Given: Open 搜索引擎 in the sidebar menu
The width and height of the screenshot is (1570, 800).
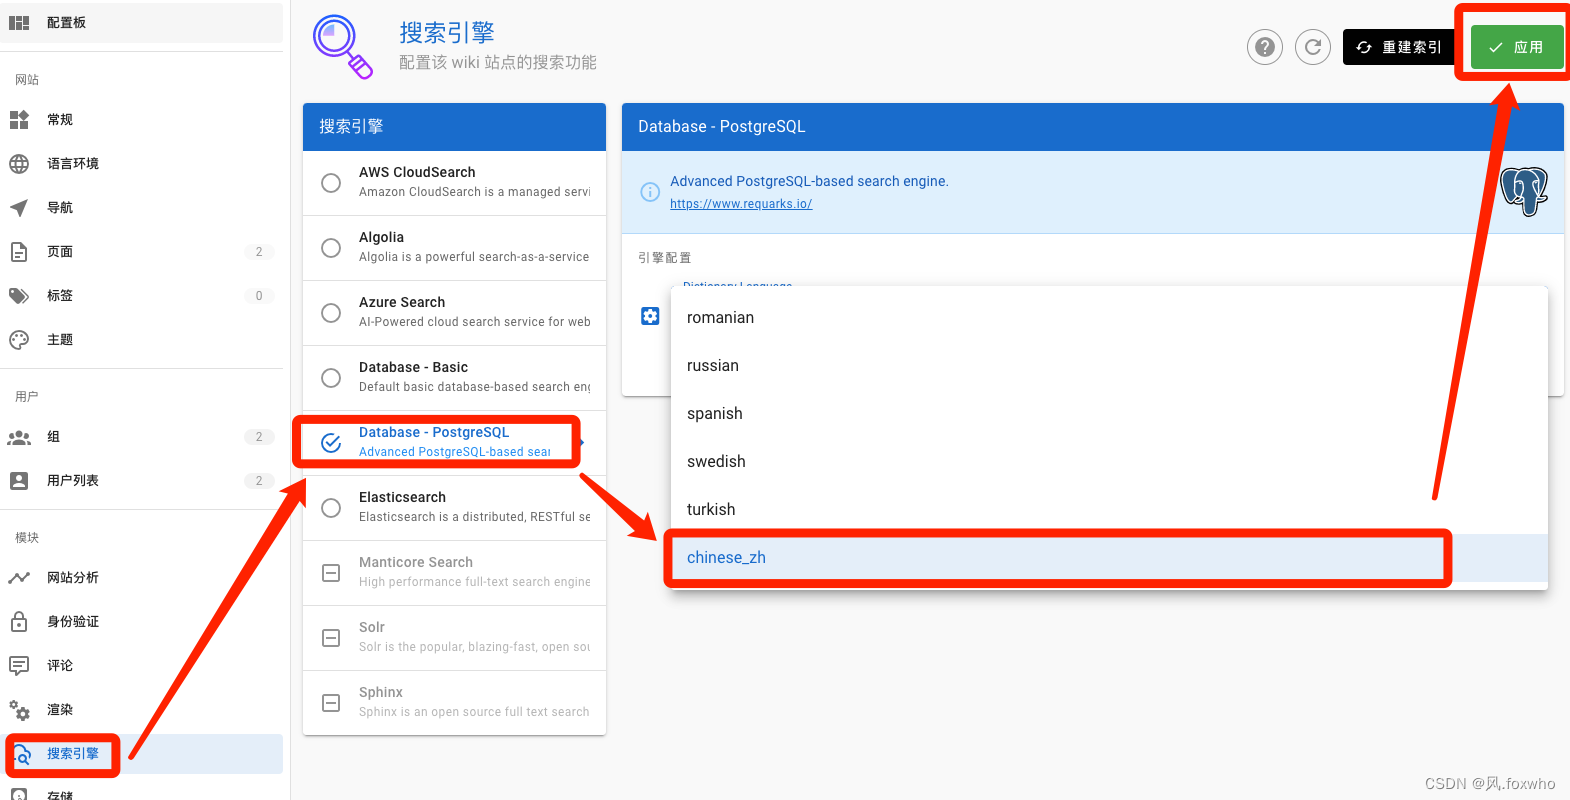Looking at the screenshot, I should (141, 754).
